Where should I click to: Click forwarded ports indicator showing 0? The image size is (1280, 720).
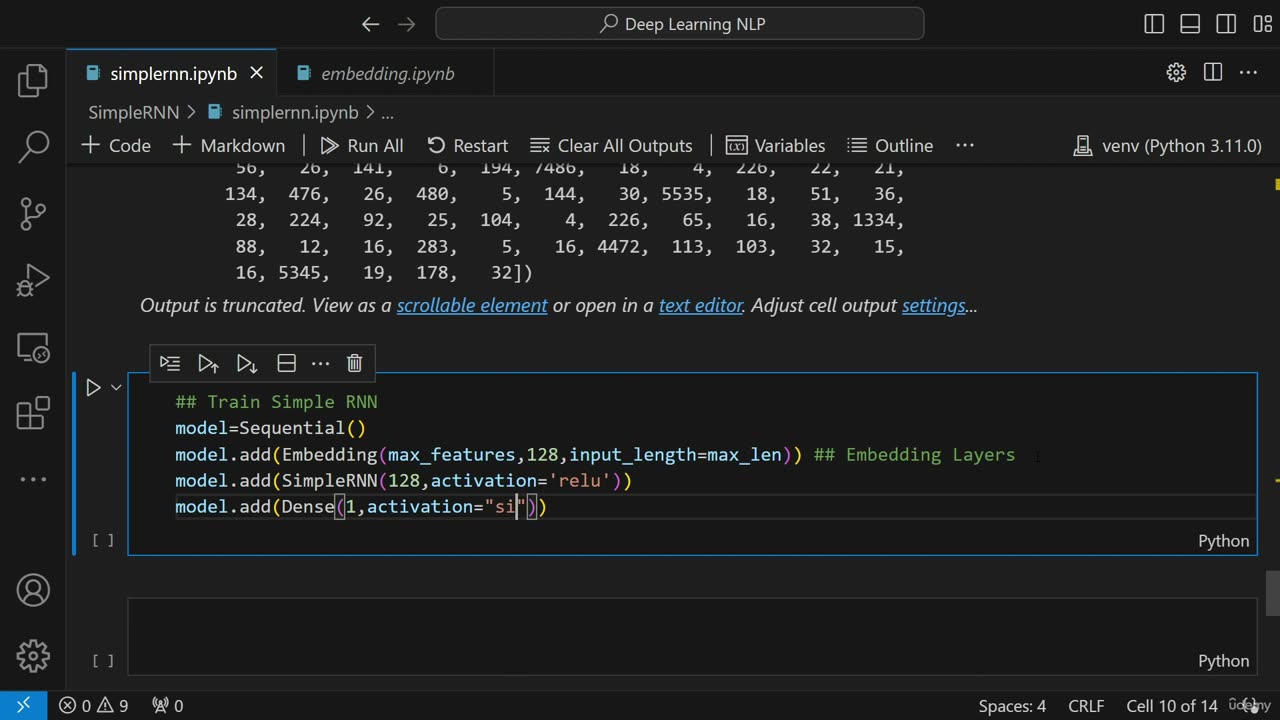click(x=167, y=706)
